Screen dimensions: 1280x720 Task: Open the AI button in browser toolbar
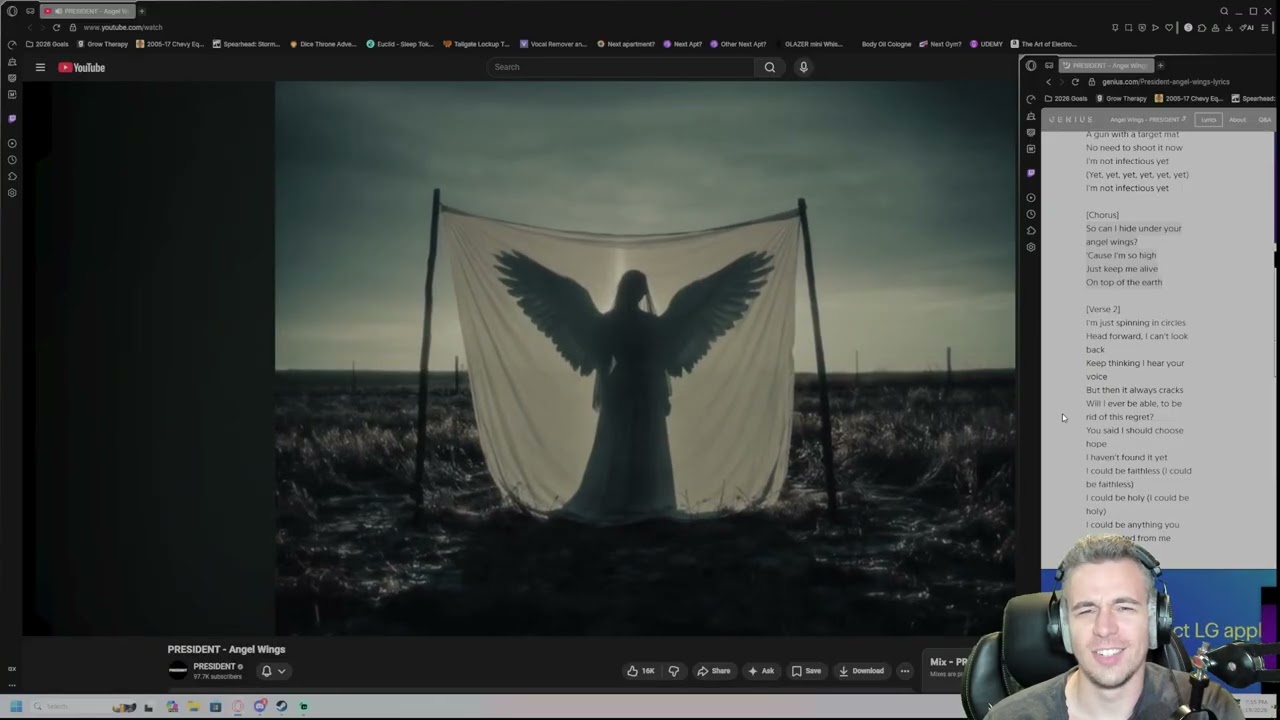(x=1248, y=27)
